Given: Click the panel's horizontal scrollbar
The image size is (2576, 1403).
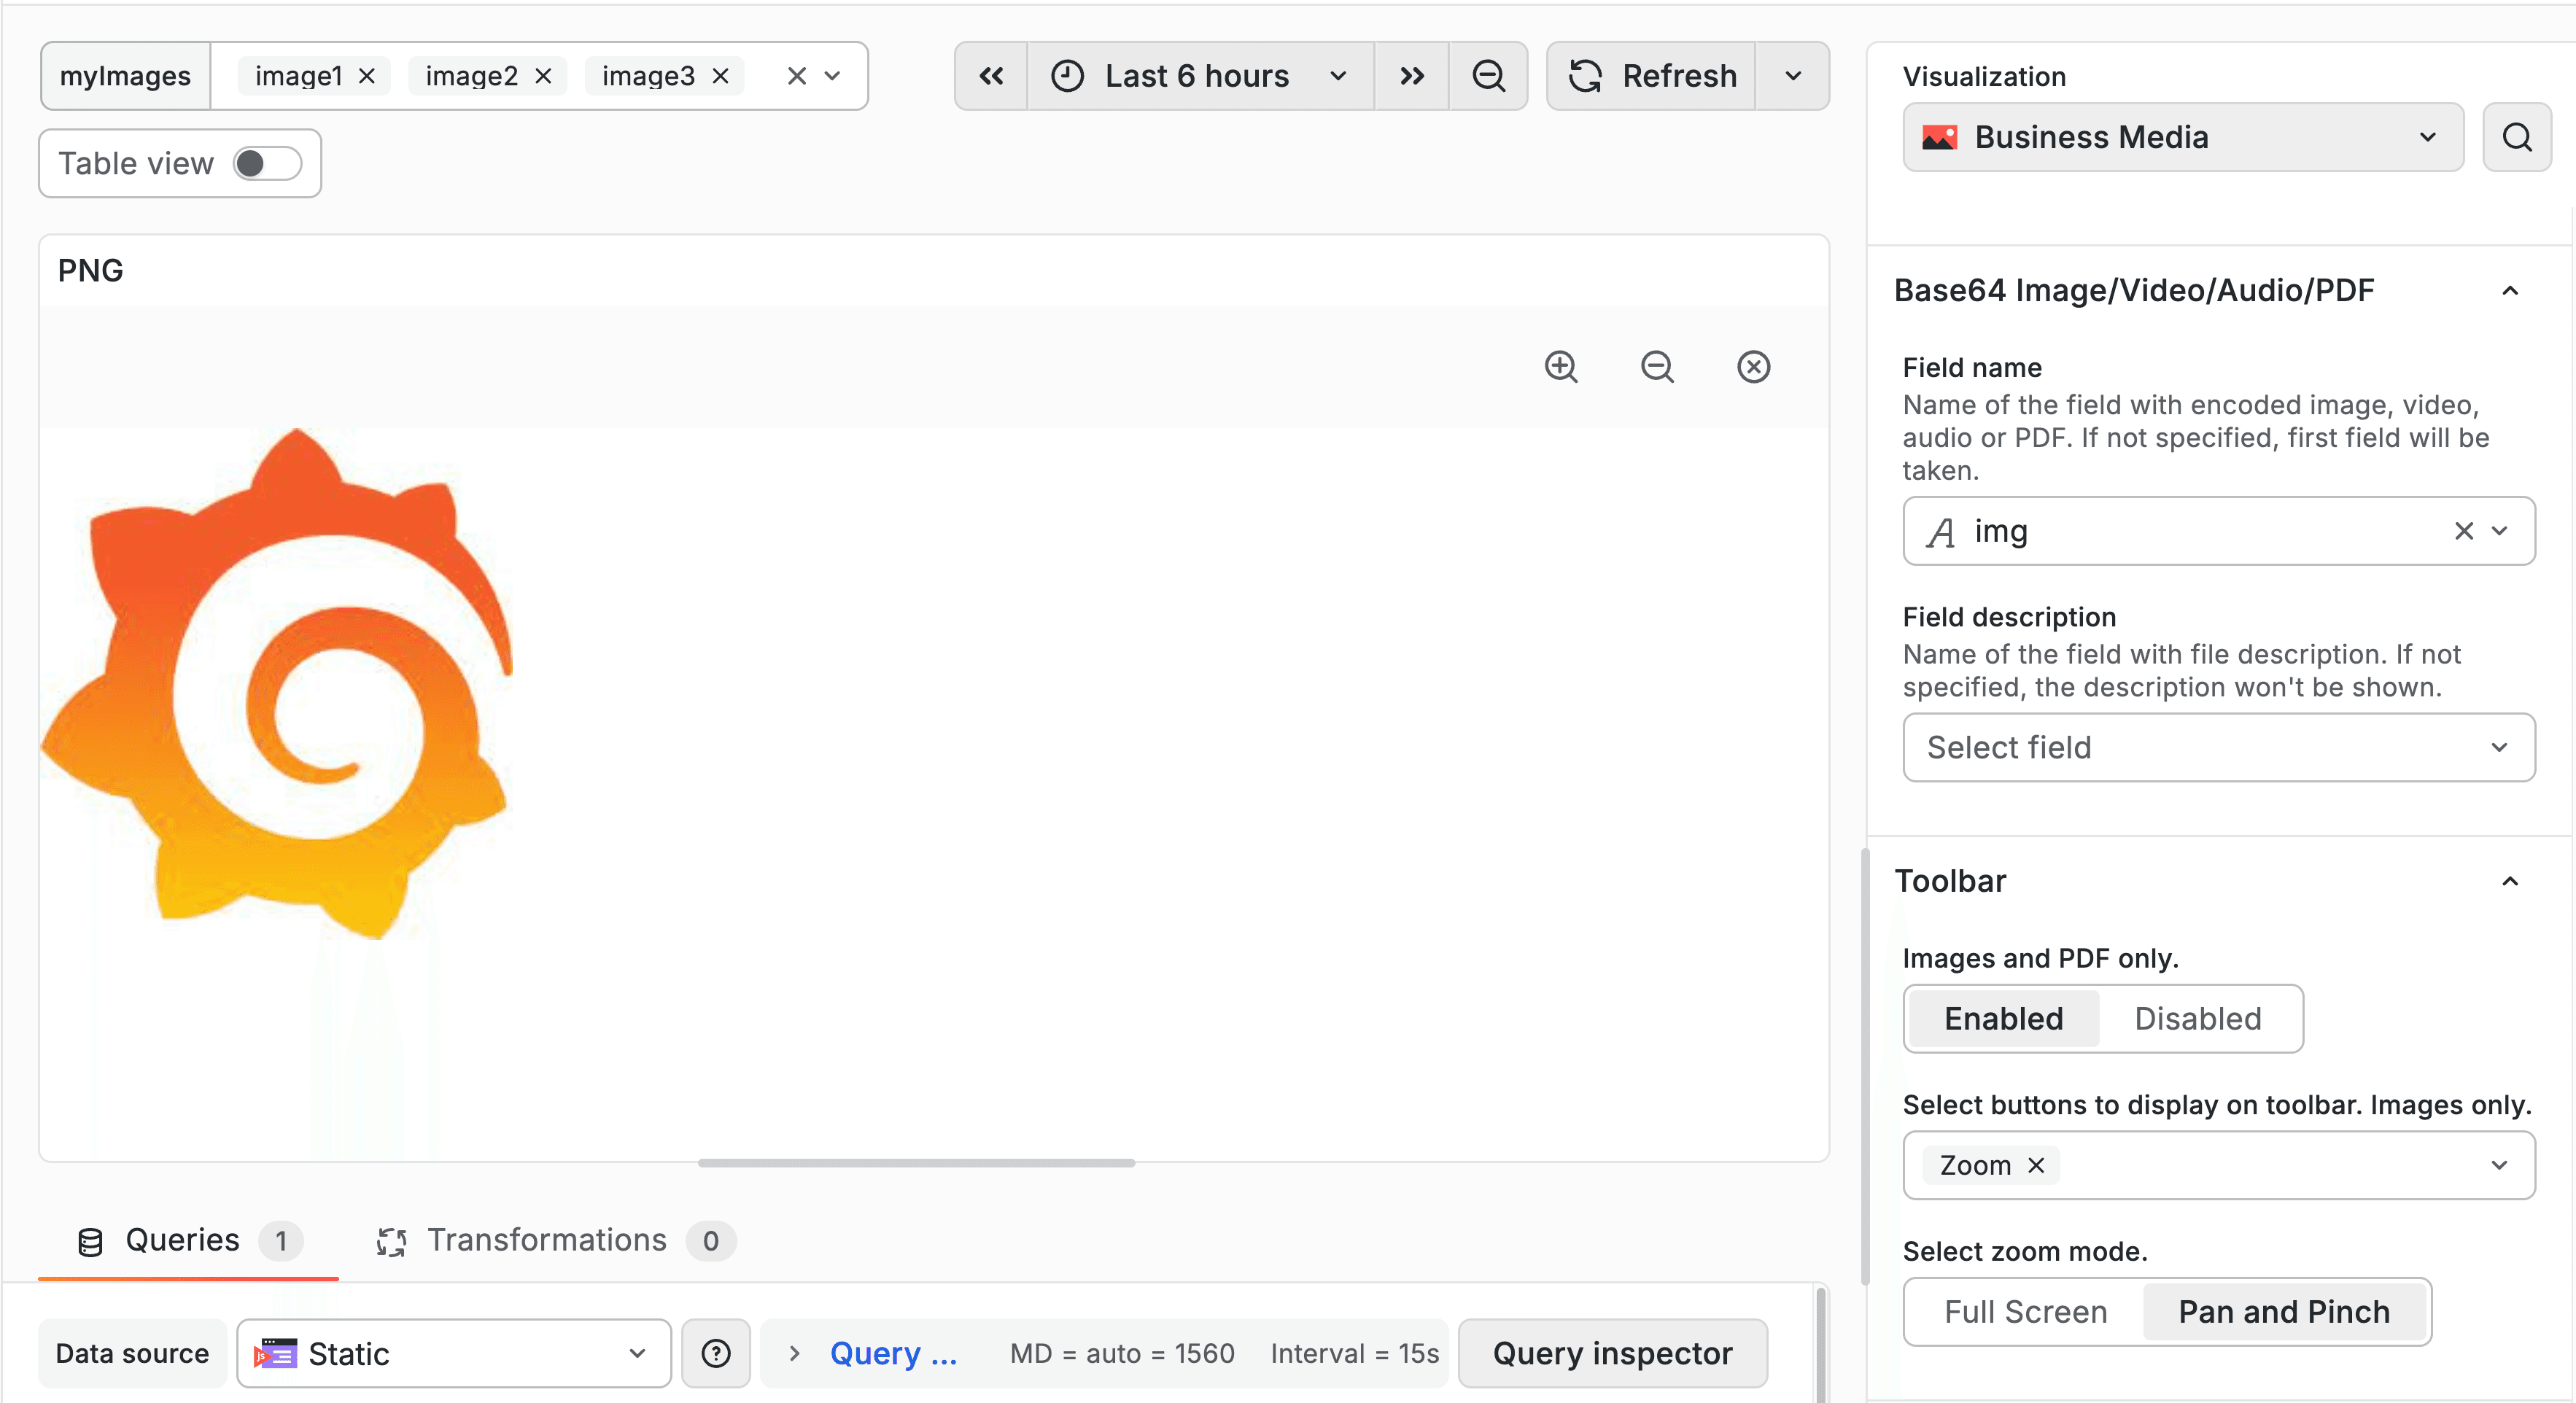Looking at the screenshot, I should pos(916,1162).
